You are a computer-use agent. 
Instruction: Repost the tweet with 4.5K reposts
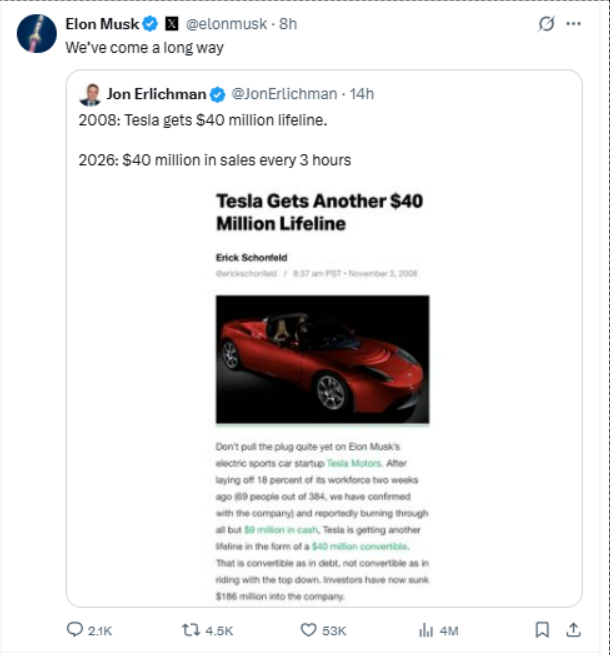[x=190, y=630]
